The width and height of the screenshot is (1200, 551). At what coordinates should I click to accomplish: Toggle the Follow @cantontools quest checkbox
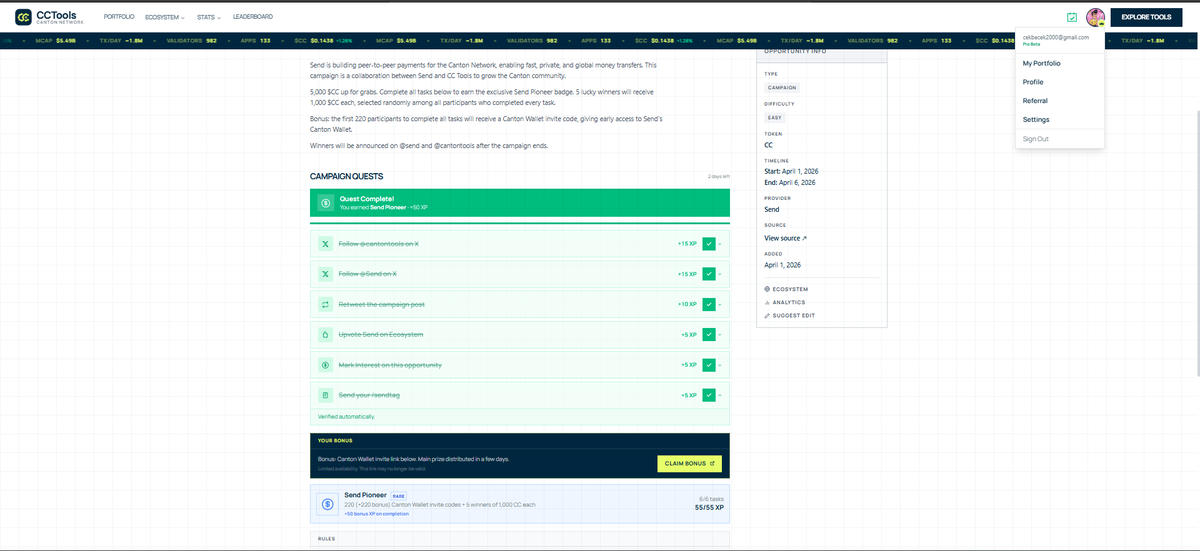click(709, 244)
